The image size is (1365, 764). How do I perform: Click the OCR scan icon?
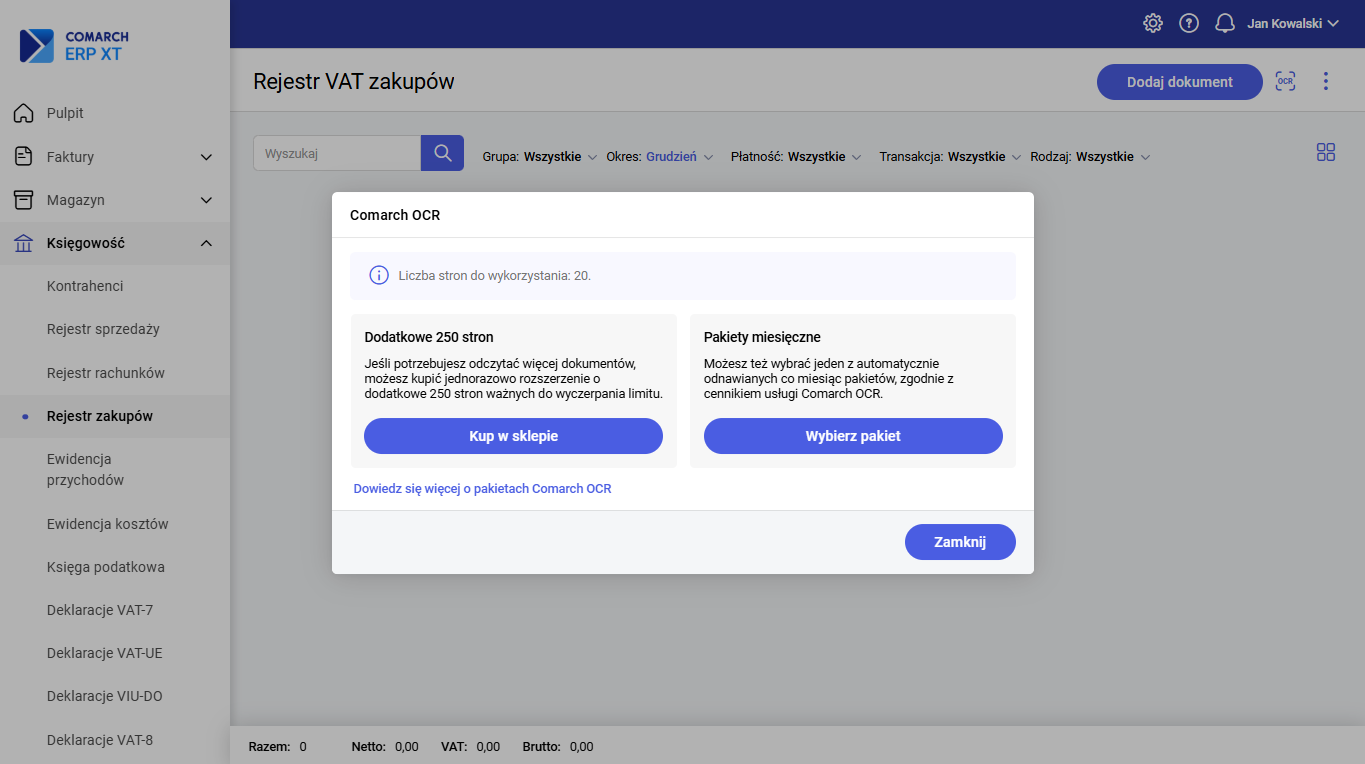click(1285, 82)
